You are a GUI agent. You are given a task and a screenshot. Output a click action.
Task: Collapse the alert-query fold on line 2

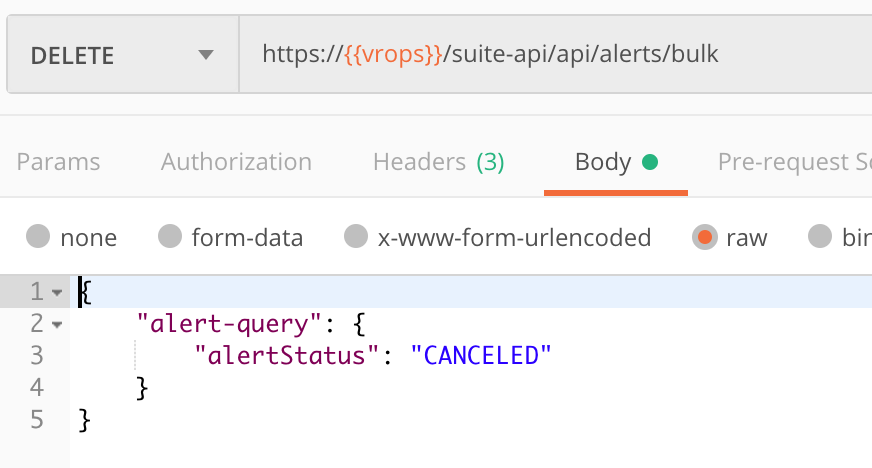tap(57, 325)
